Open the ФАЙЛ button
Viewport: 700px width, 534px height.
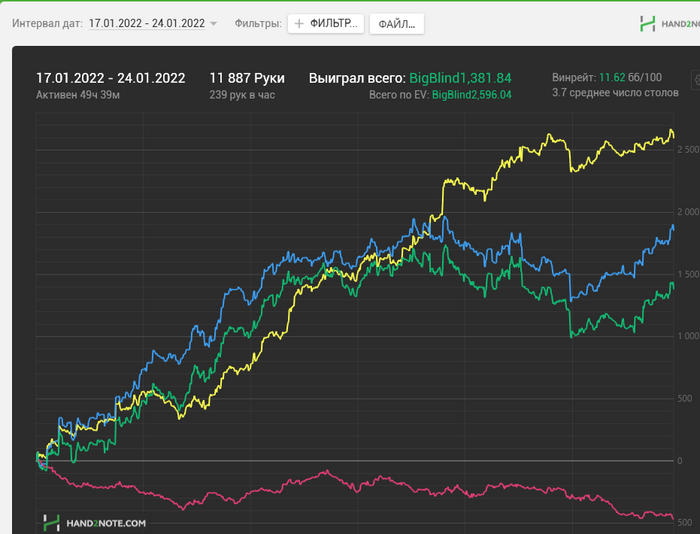(x=396, y=24)
